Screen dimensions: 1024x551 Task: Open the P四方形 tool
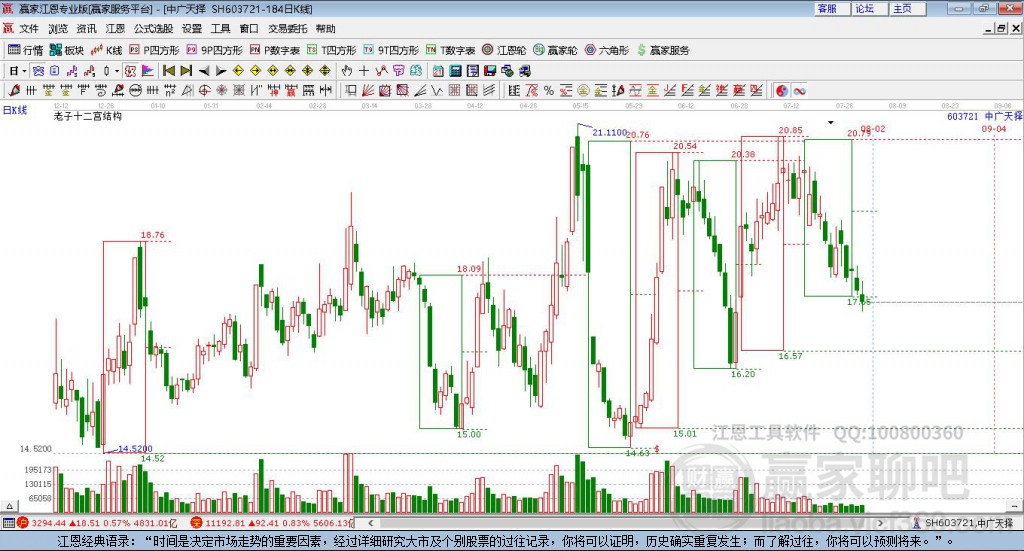coord(154,50)
